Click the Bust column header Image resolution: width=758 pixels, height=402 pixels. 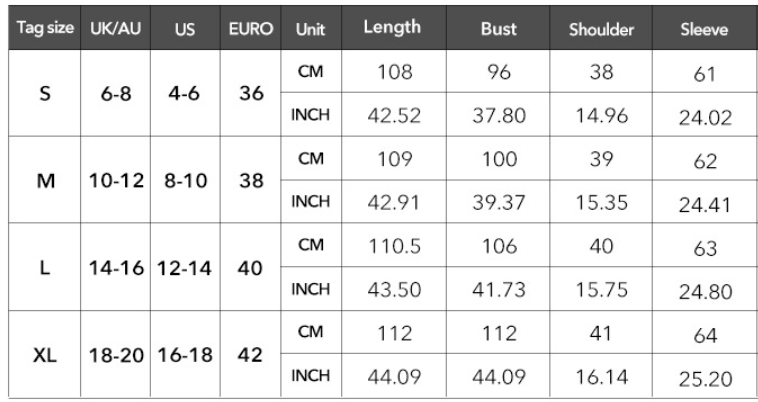tap(498, 28)
